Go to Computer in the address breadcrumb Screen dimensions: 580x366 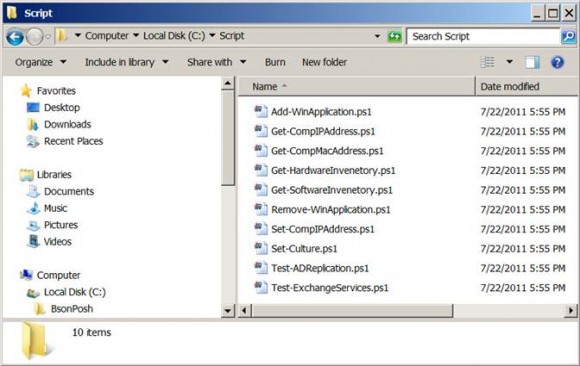tap(107, 36)
